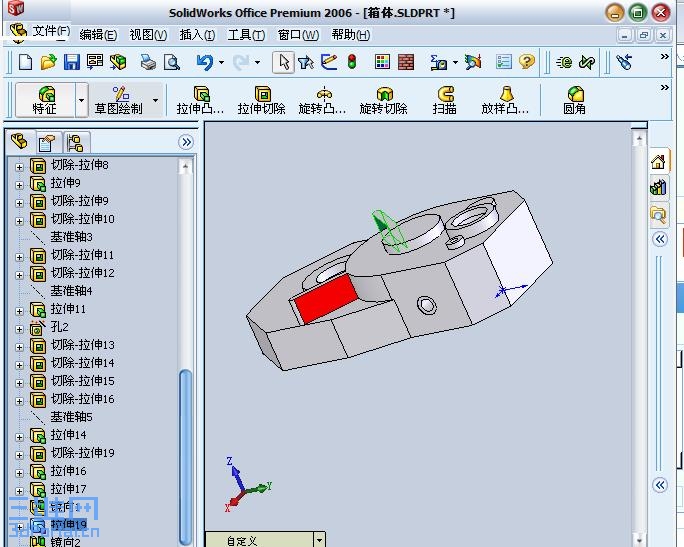684x547 pixels.
Task: Expand the 切除-拉伸16 feature node
Action: pos(19,401)
